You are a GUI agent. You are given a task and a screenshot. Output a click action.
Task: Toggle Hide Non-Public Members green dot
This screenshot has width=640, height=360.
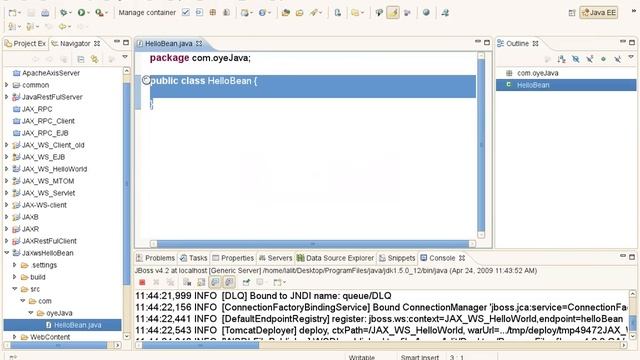click(603, 59)
